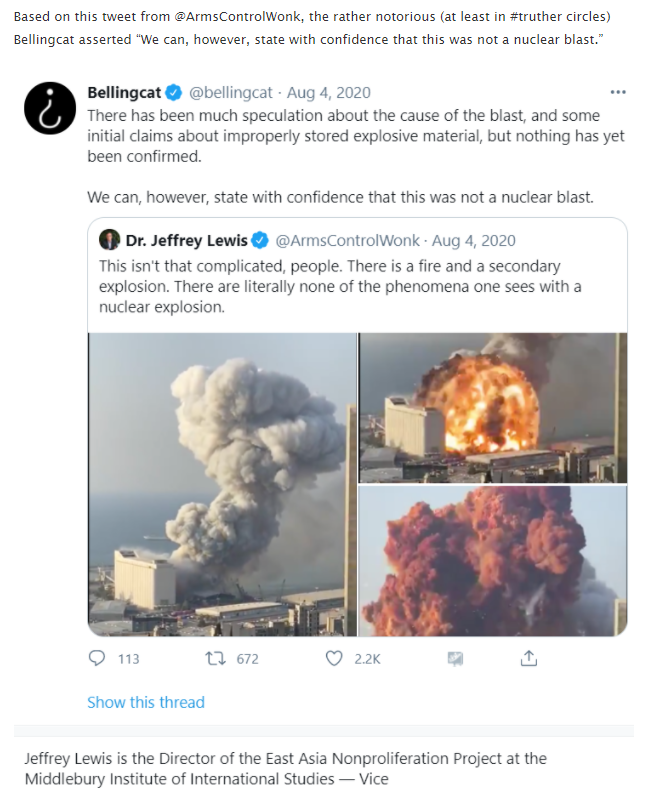Click the Dr. Jeffrey Lewis name in quoted tweet

(x=186, y=240)
